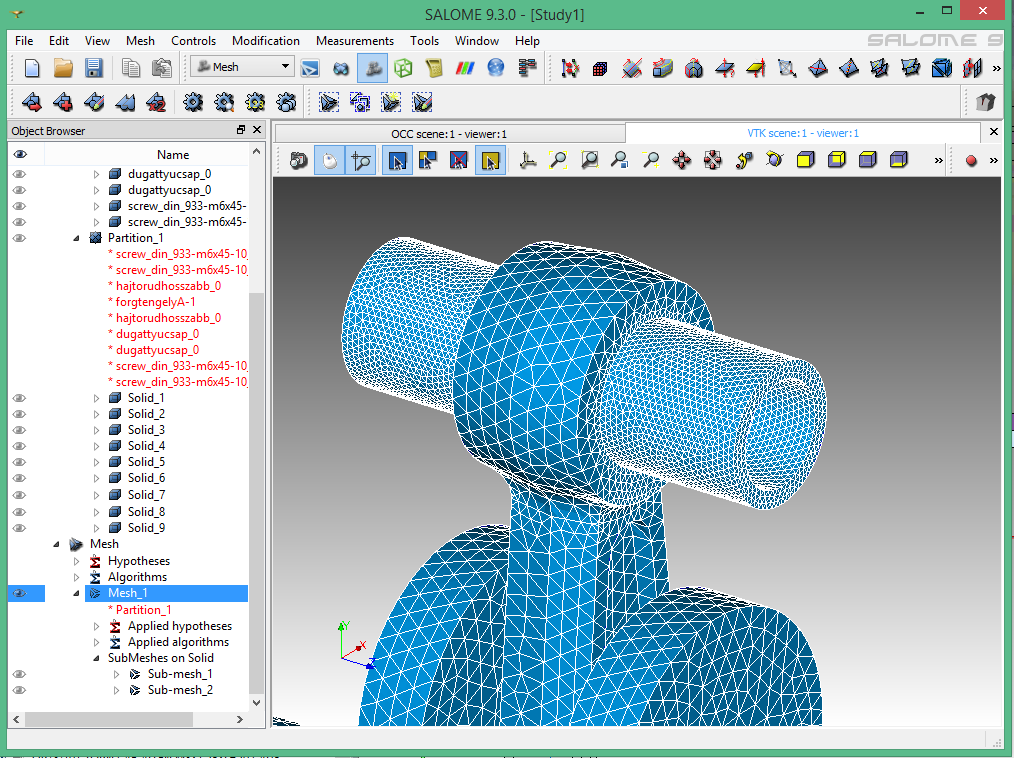Expand the Hypotheses node
The image size is (1014, 758).
click(76, 561)
